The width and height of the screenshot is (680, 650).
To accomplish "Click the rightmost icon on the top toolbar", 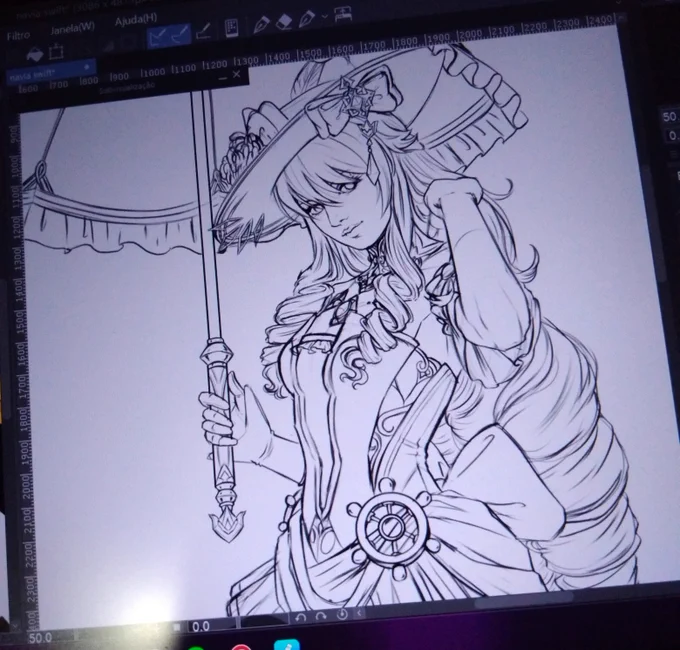I will click(x=343, y=15).
